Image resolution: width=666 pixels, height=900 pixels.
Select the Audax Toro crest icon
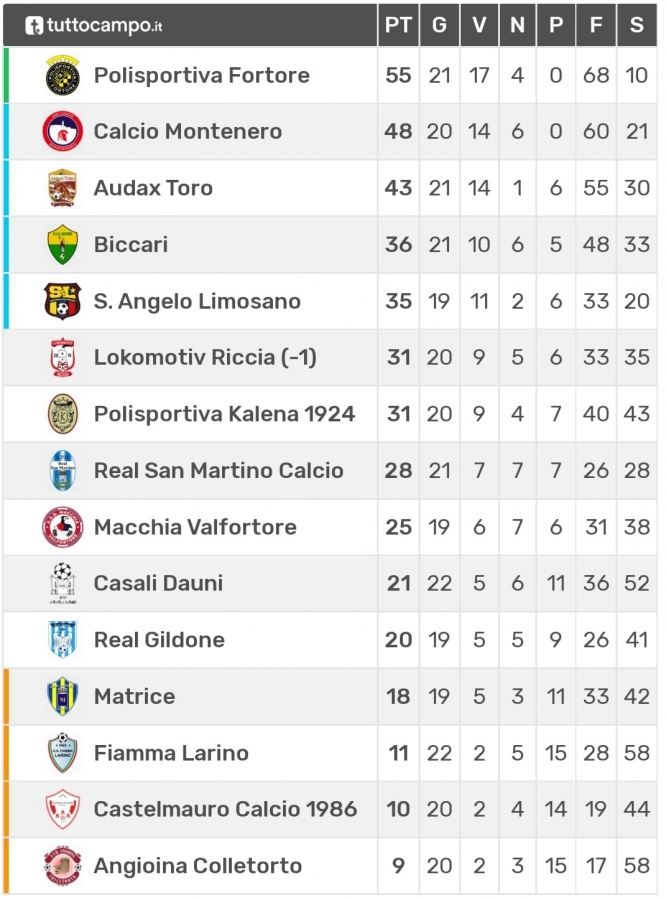tap(62, 188)
